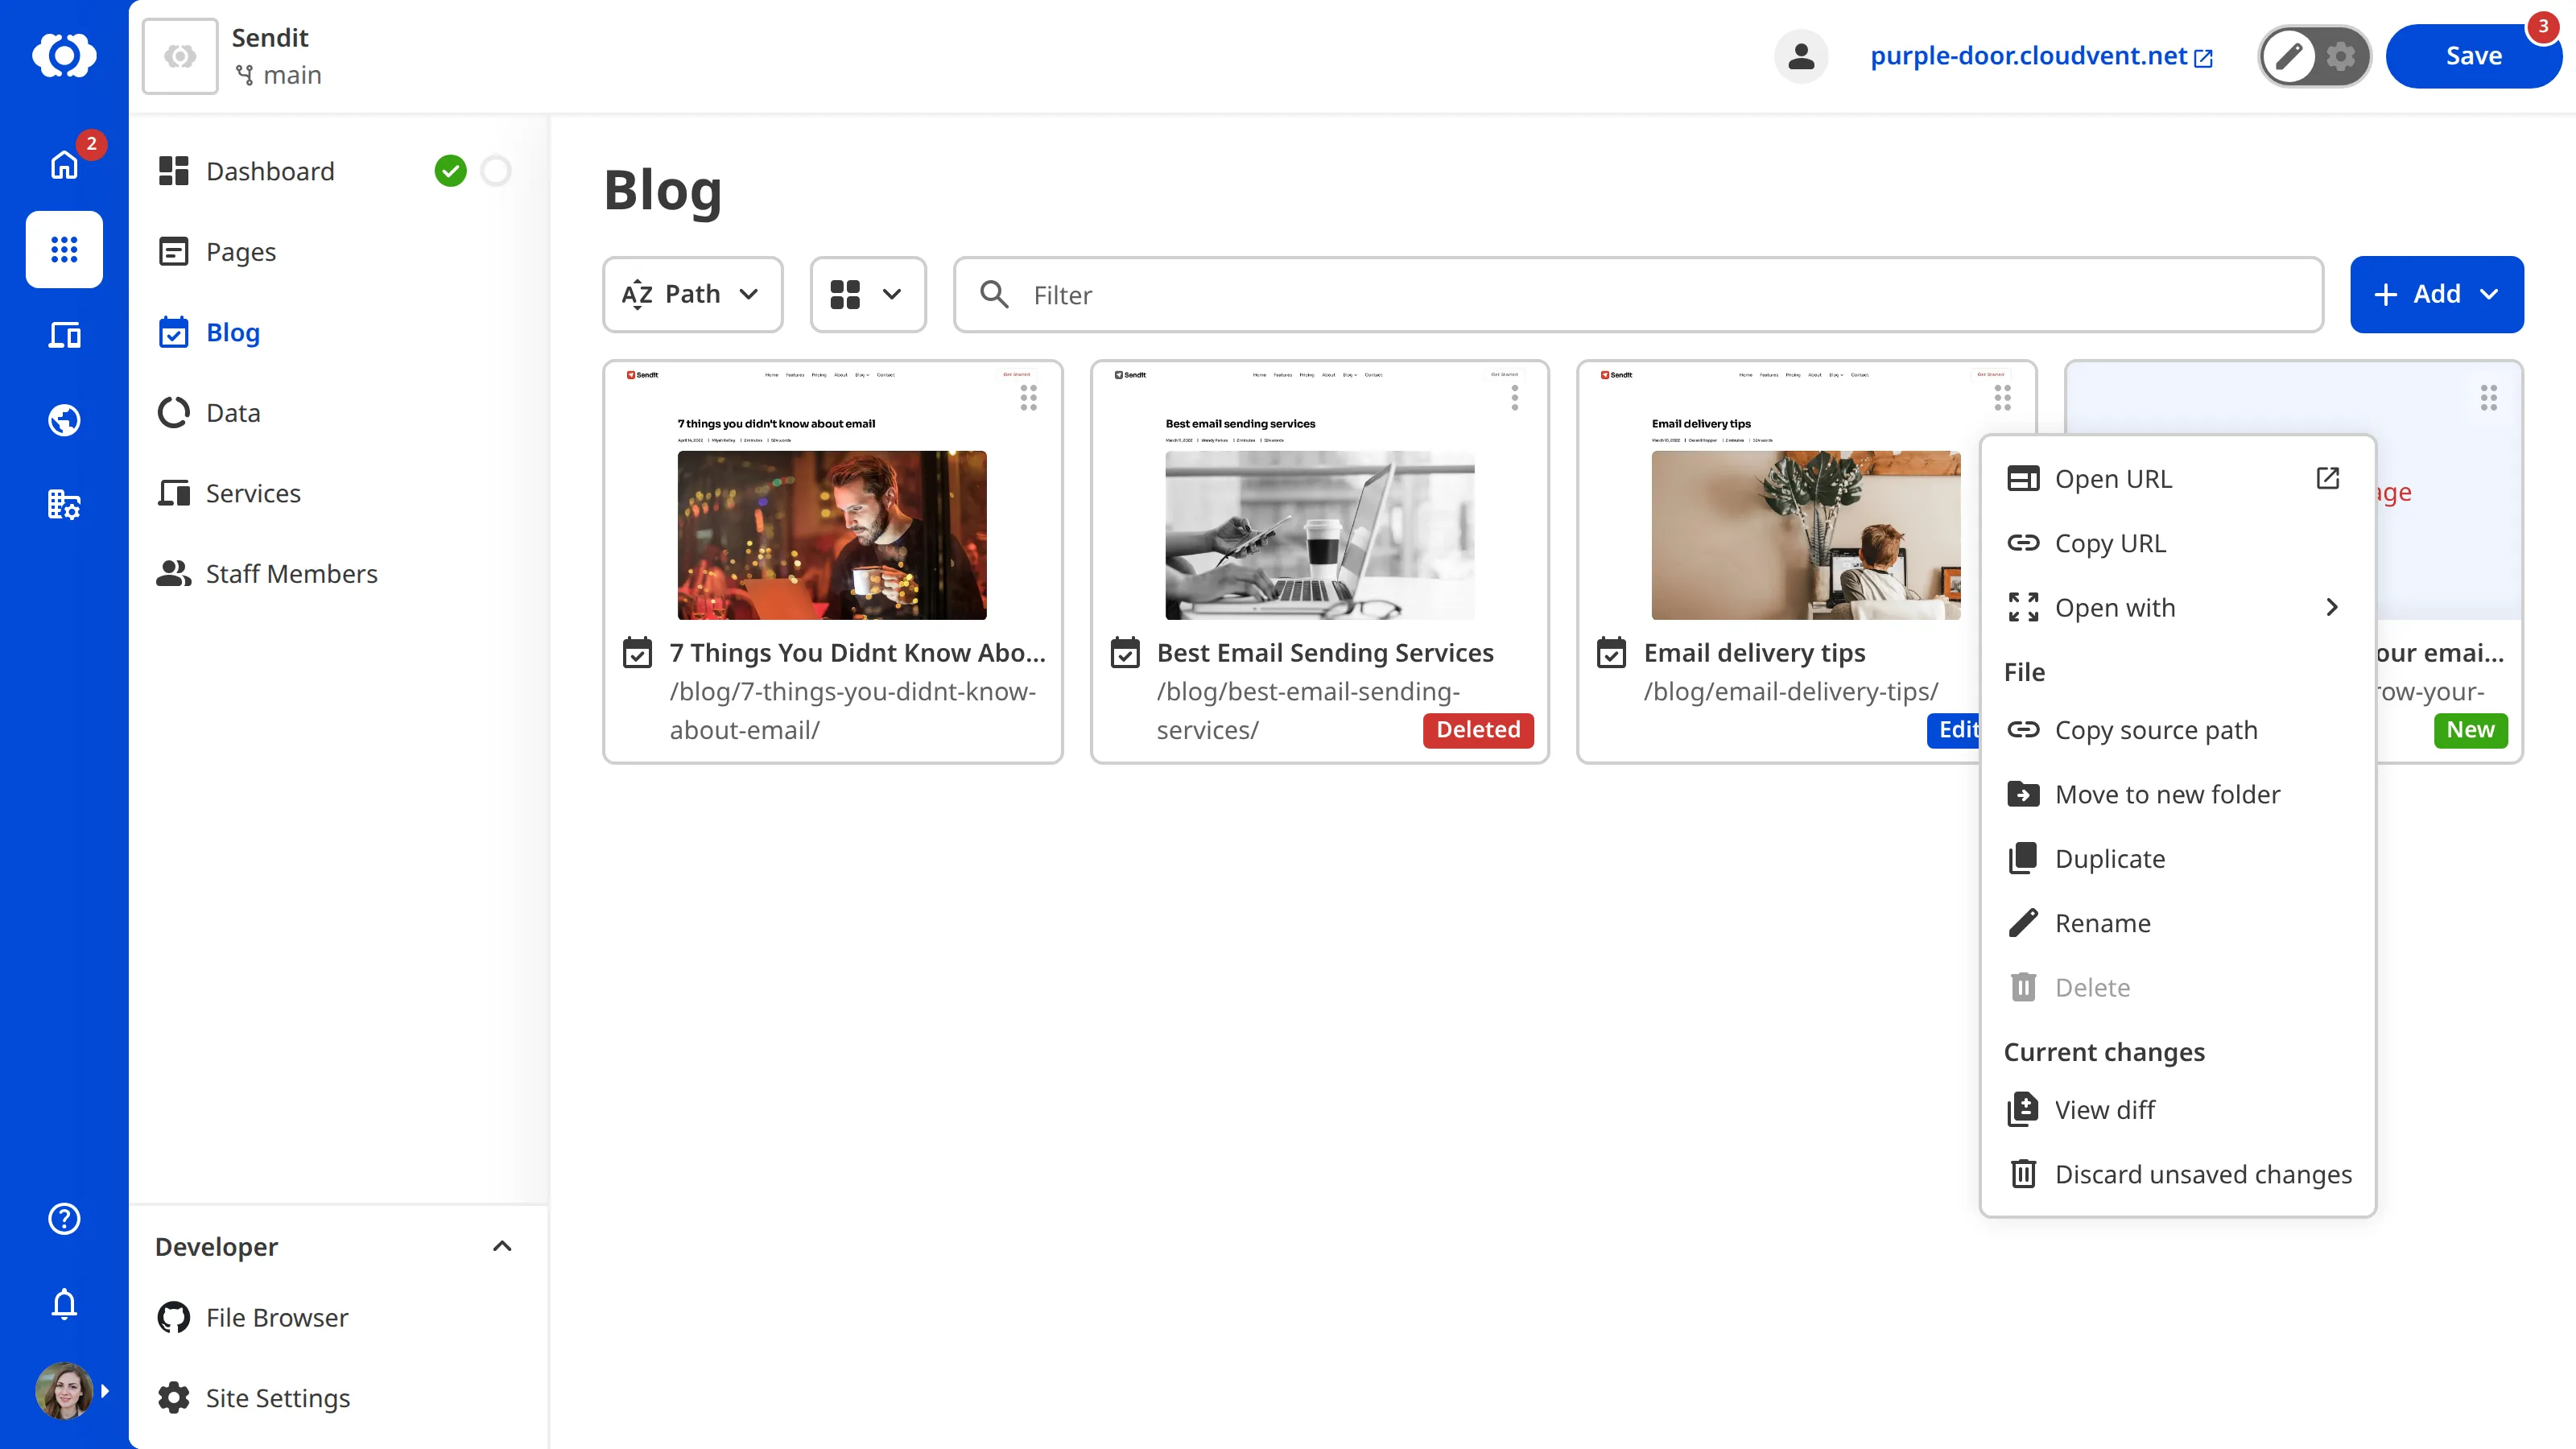Toggle the edit/settings mode switch
The height and width of the screenshot is (1449, 2576).
coord(2314,56)
